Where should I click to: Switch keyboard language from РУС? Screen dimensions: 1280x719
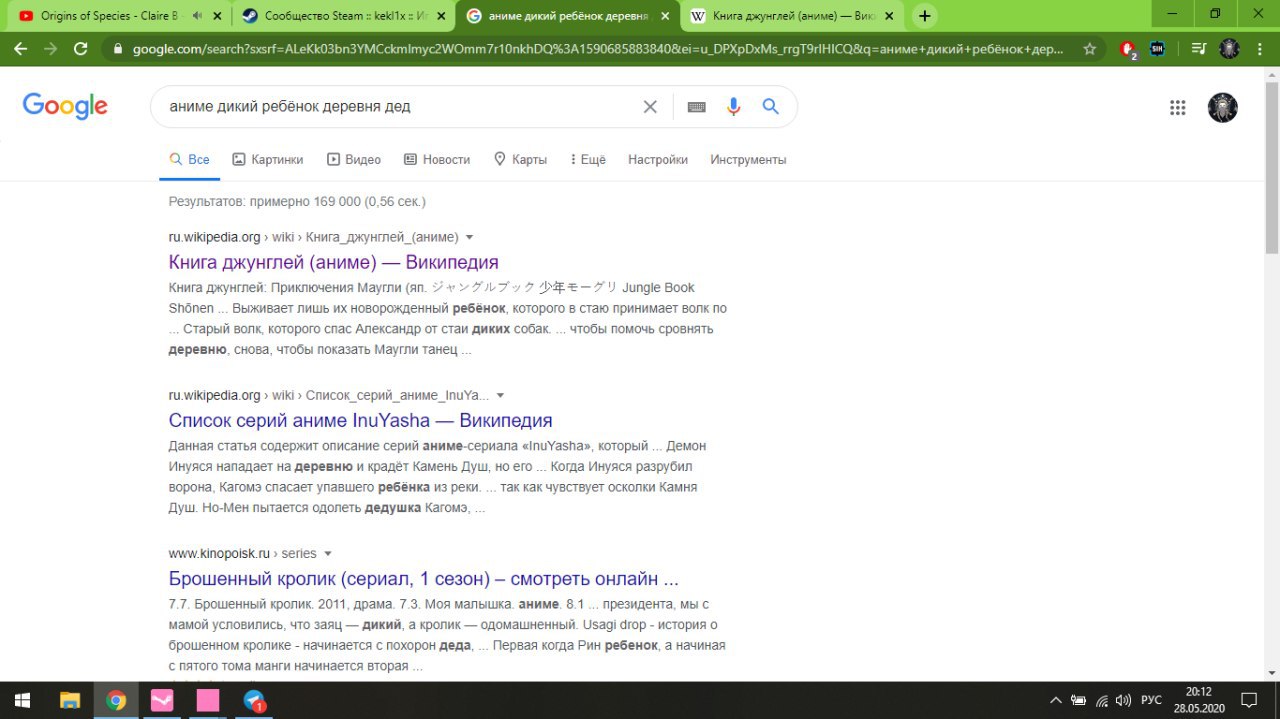click(1152, 701)
